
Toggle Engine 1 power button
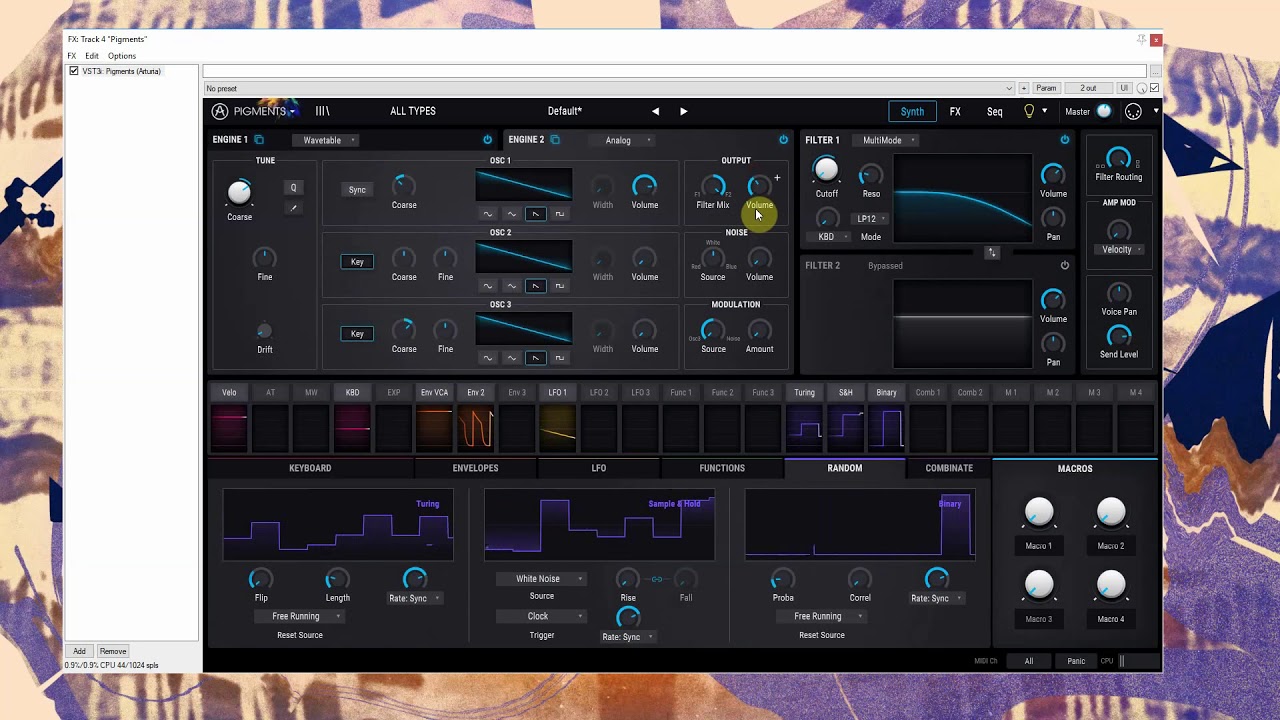point(487,140)
